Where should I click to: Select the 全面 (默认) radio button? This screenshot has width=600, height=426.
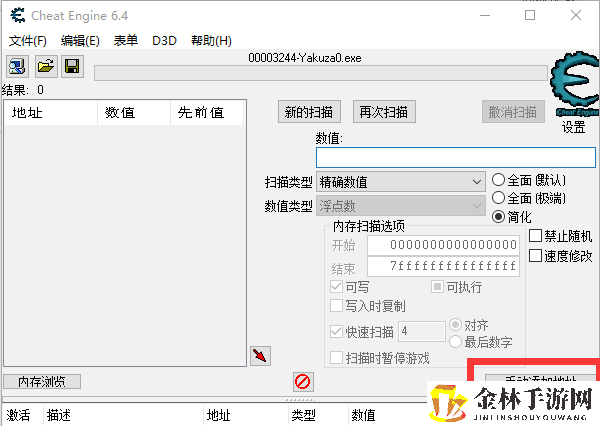(498, 180)
